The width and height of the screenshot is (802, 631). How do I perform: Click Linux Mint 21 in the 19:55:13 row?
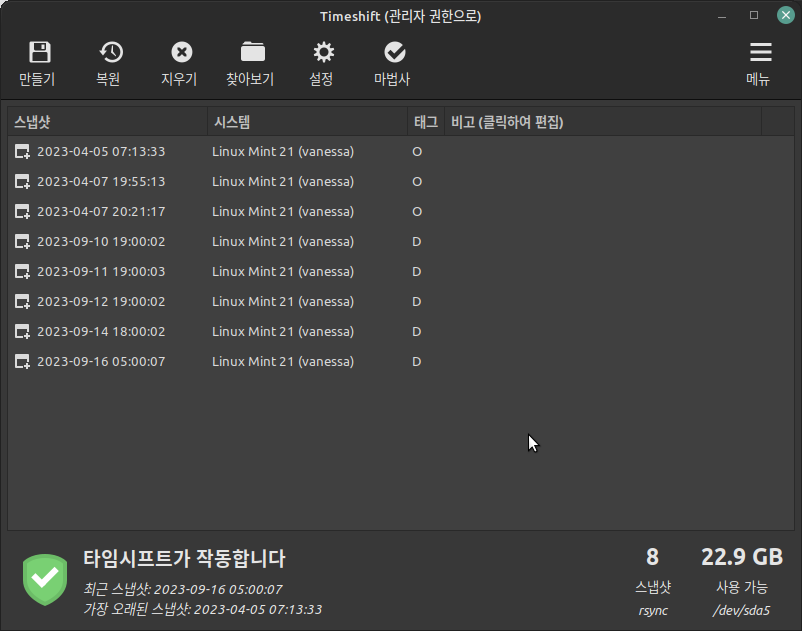coord(283,182)
